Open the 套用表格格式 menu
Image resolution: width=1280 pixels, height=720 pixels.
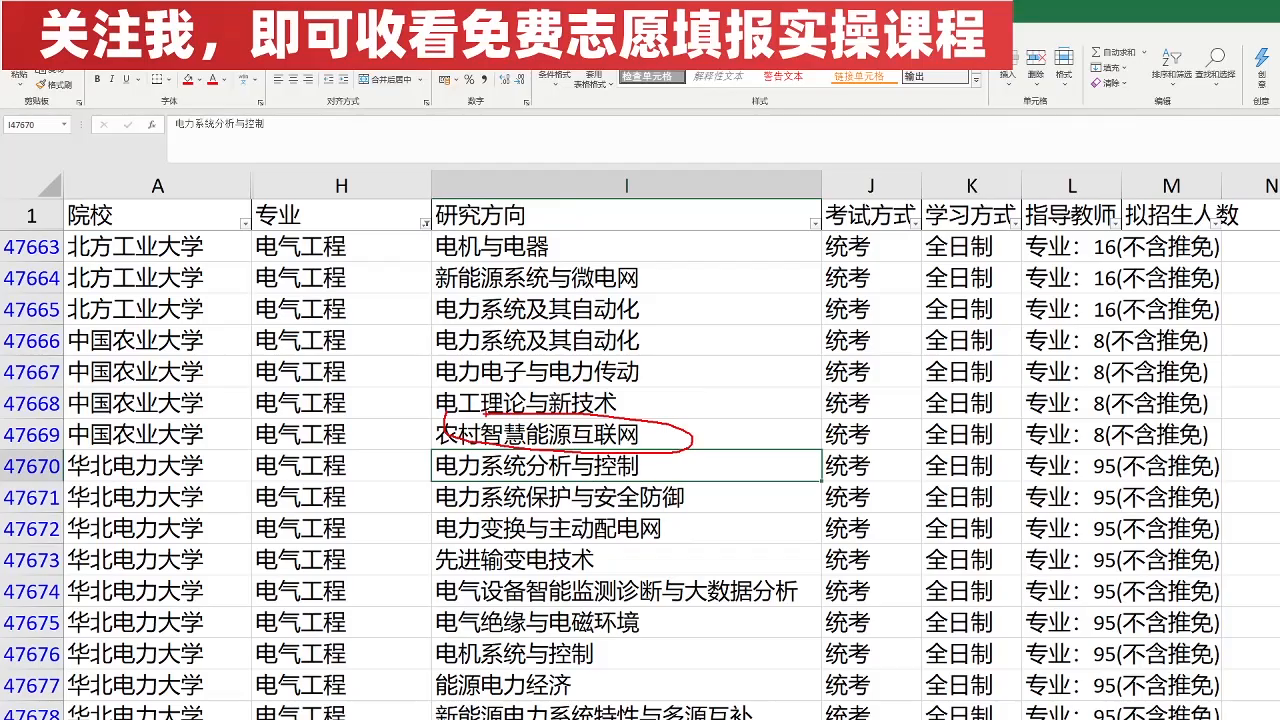point(594,80)
